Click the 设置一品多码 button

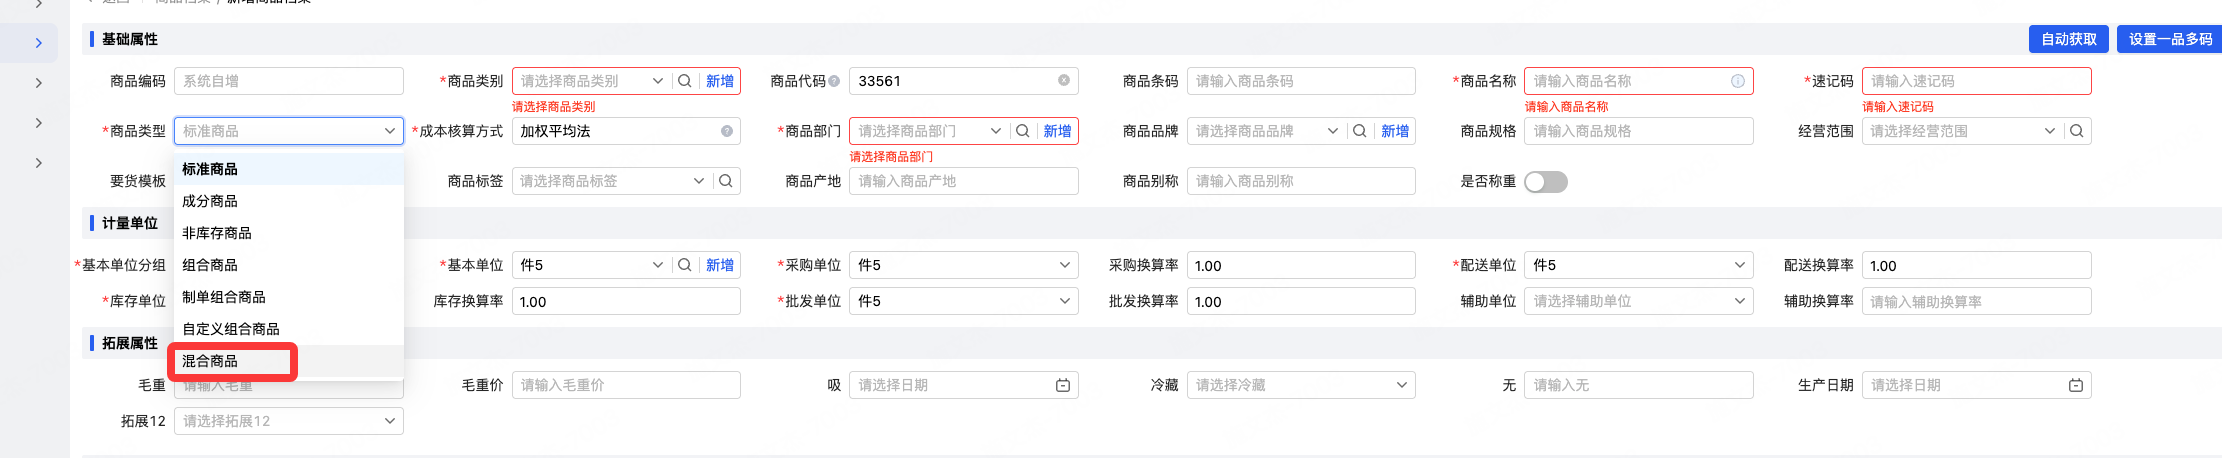2170,39
